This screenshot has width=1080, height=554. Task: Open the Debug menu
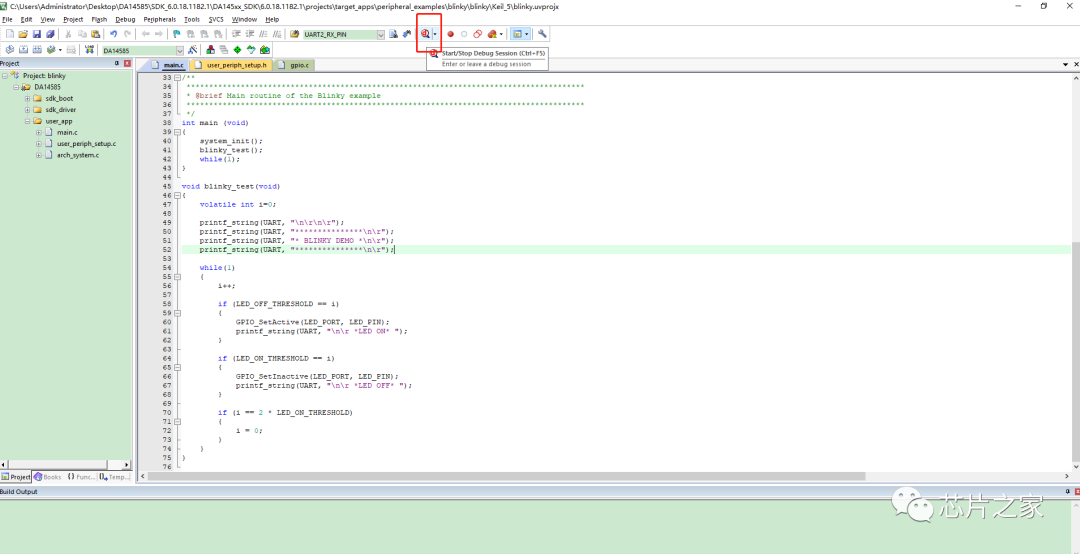point(125,19)
